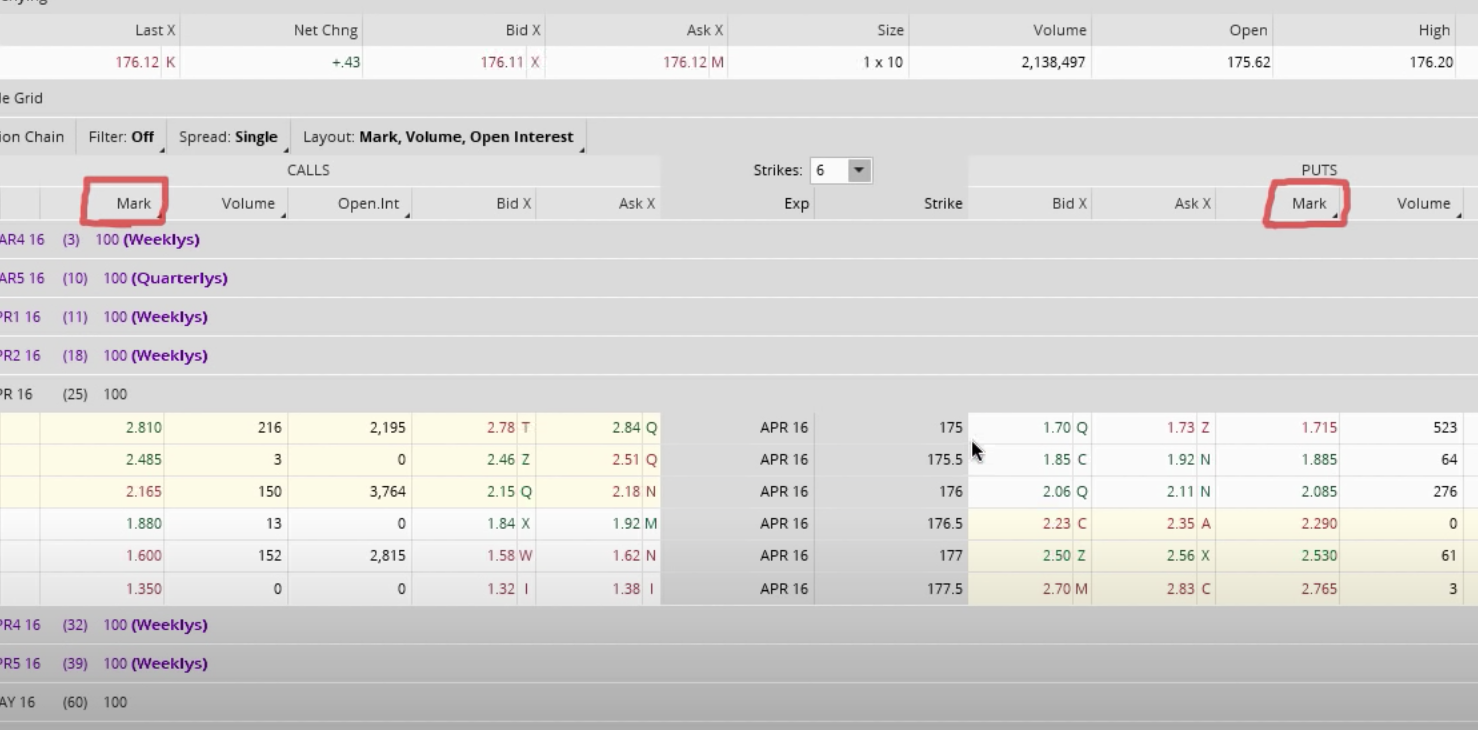Click the call mark value 2.810
This screenshot has width=1478, height=730.
[144, 428]
